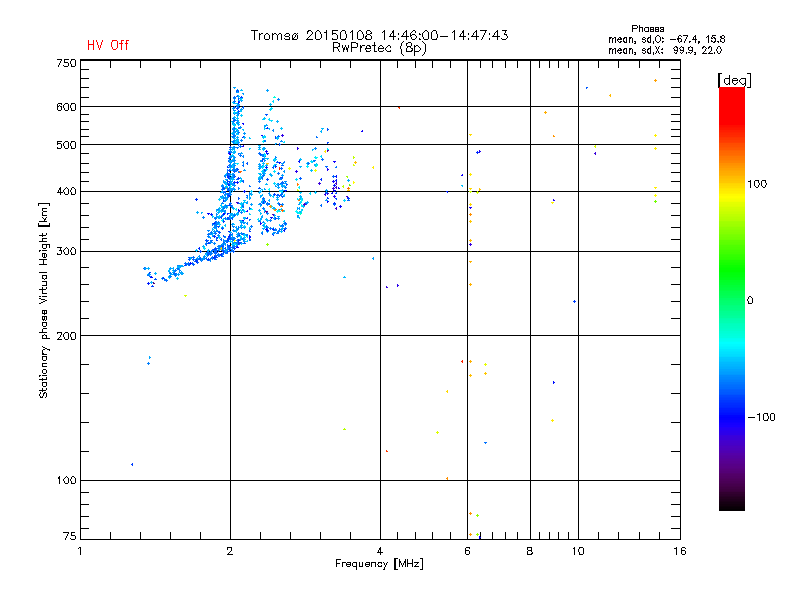Click the colorbar tick label '-100'
This screenshot has height=600, width=800.
[761, 417]
